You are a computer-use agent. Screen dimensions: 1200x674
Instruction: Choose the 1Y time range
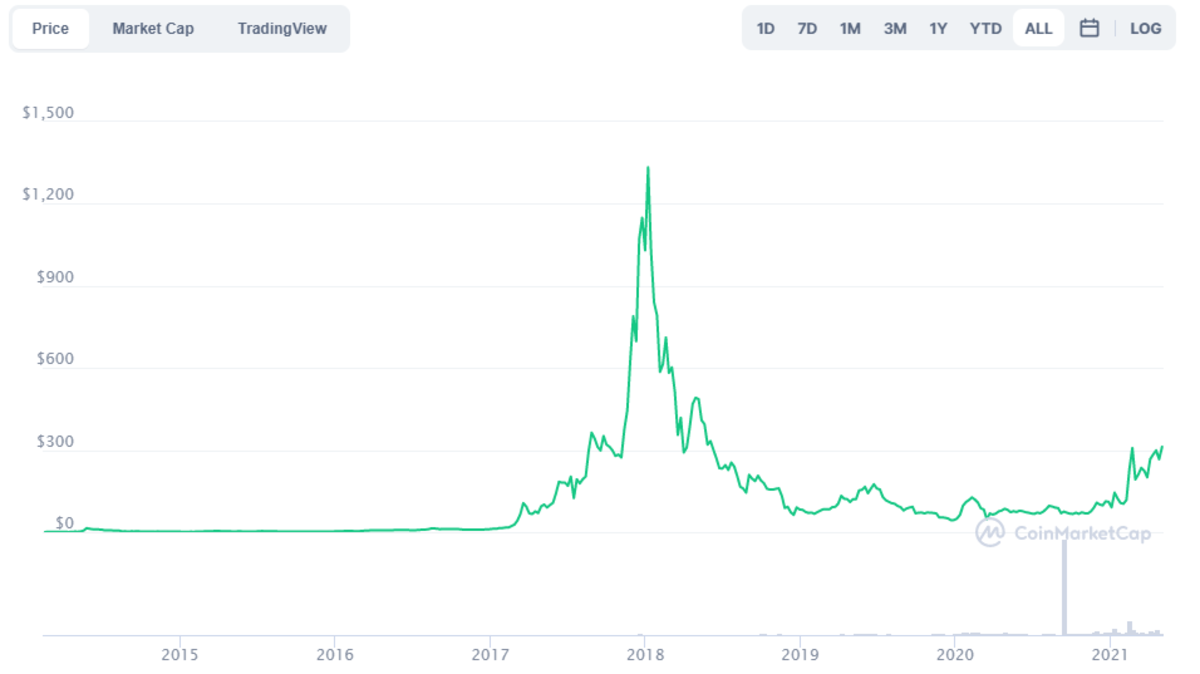click(x=938, y=28)
